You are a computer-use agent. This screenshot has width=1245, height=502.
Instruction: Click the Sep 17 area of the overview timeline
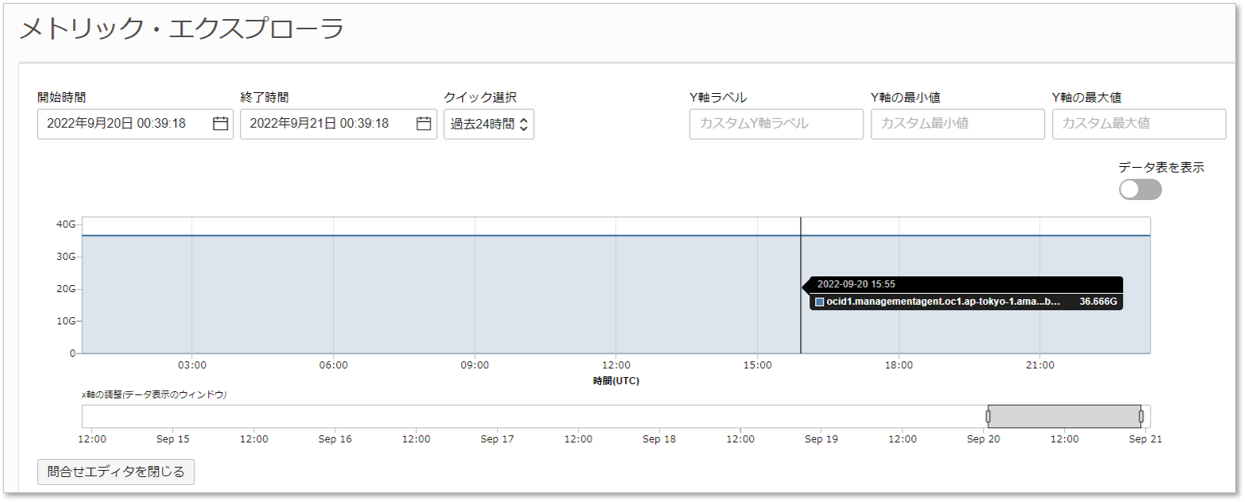497,416
